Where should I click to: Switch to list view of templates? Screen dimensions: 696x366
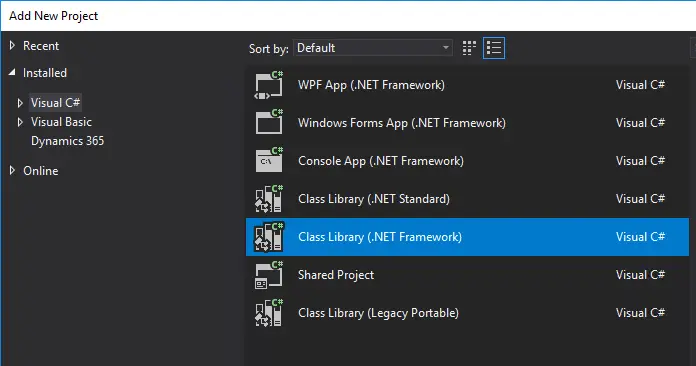(494, 48)
